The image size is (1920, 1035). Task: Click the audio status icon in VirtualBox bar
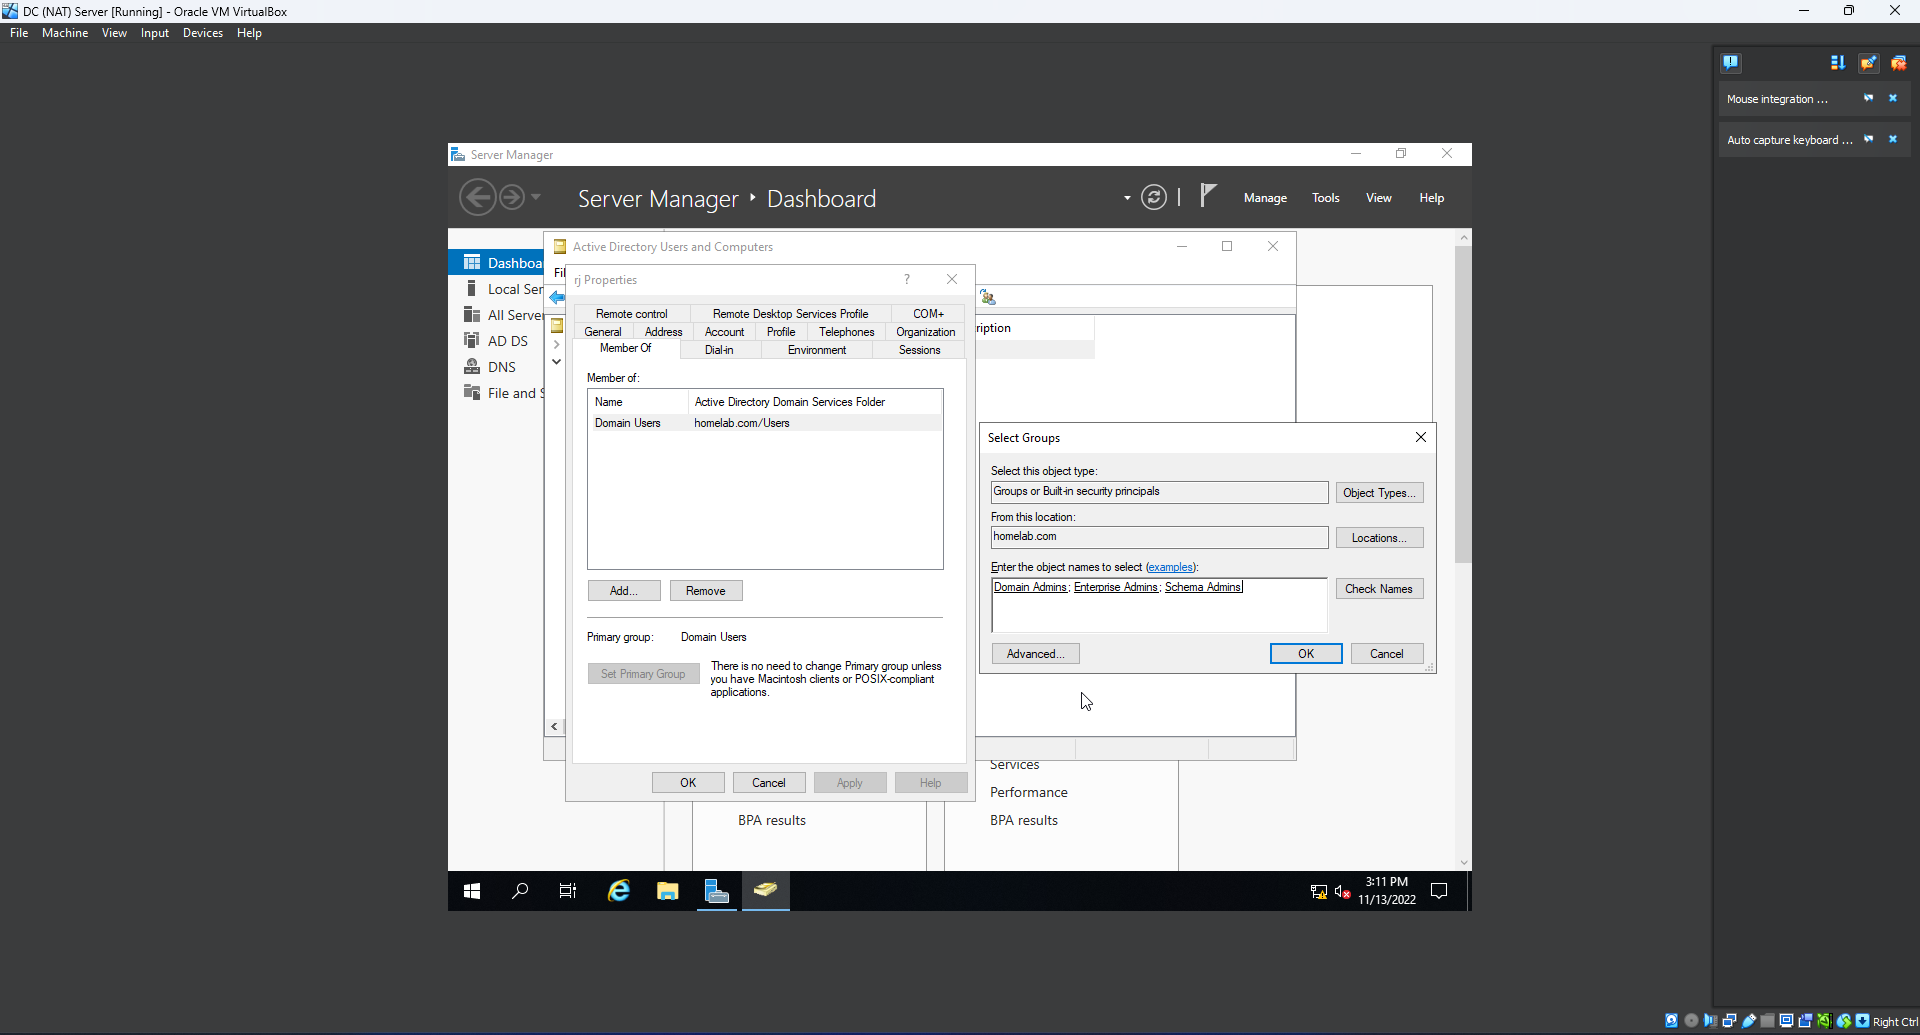1710,1021
